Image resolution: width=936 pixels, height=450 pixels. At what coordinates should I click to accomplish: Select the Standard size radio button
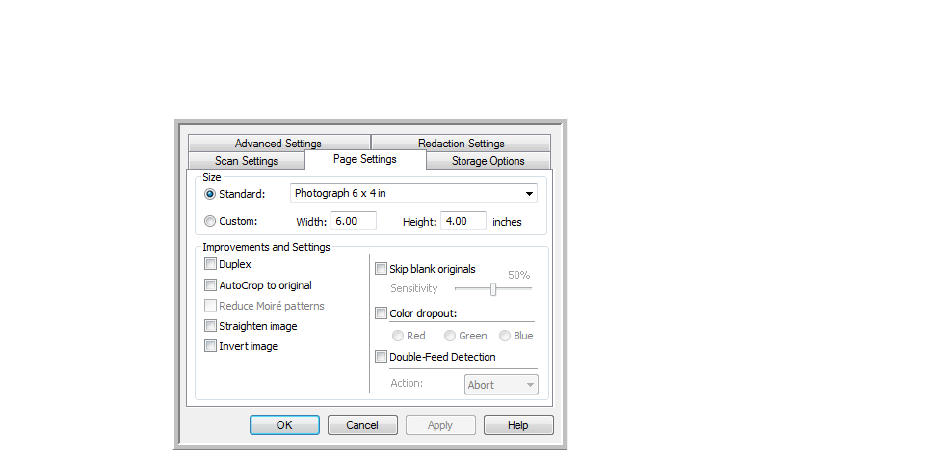(x=210, y=194)
